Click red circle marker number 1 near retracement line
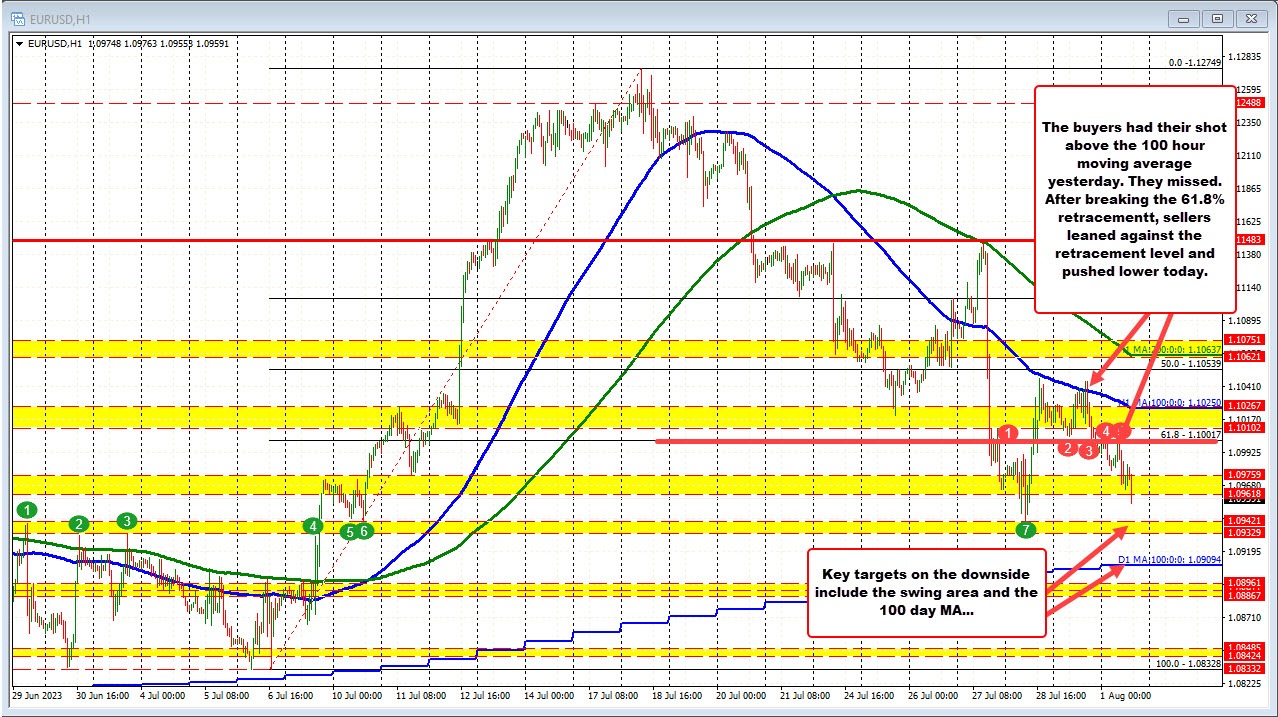 (x=1008, y=433)
